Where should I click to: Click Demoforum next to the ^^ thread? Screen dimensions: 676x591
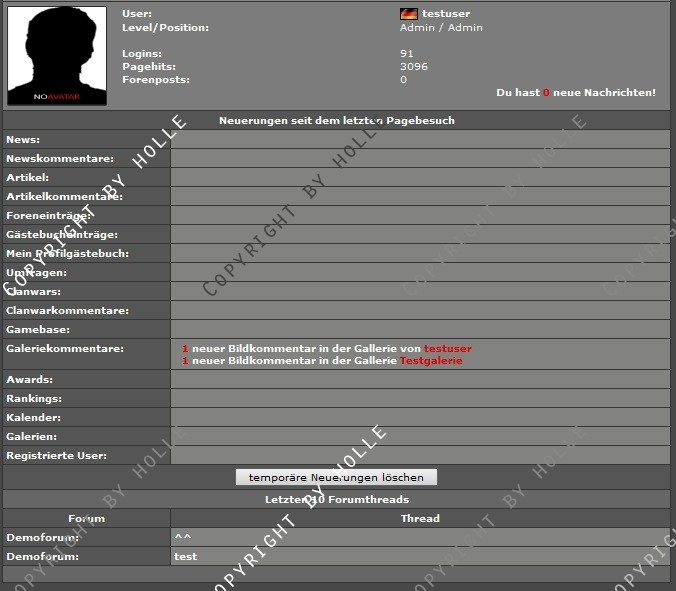point(41,538)
